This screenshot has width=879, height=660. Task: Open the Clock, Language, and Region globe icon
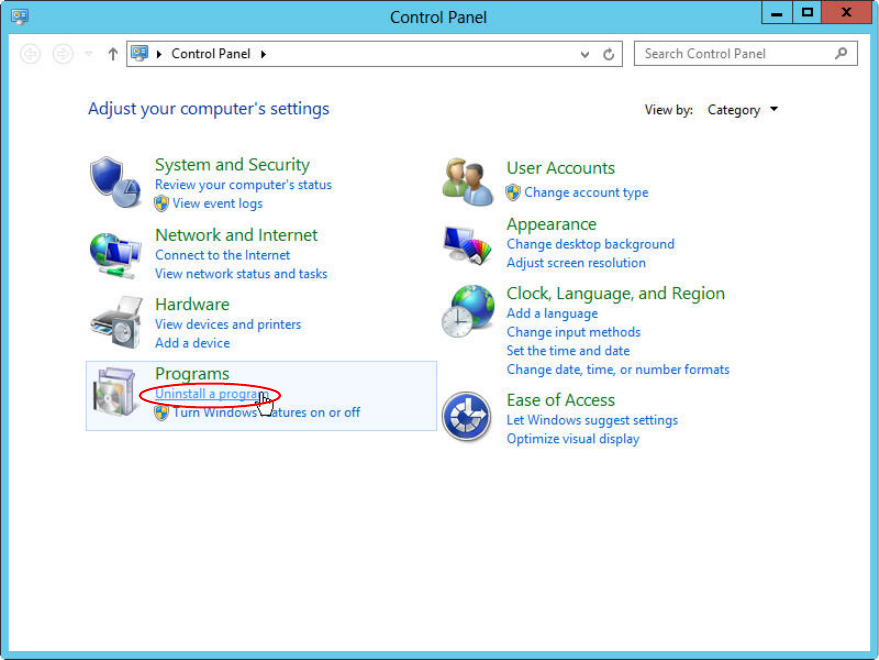(x=468, y=311)
